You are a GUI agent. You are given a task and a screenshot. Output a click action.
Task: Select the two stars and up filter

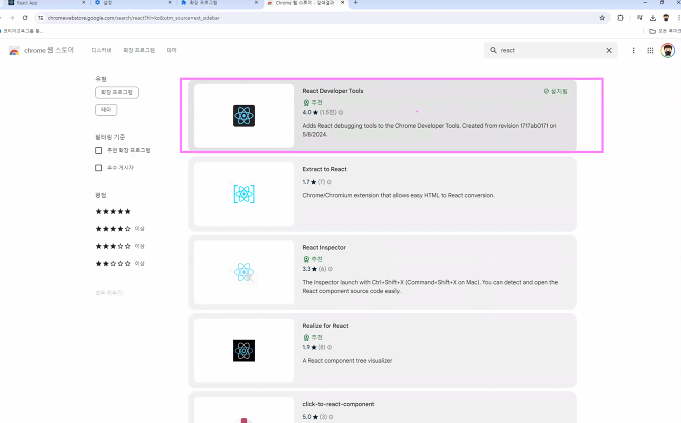pos(120,264)
